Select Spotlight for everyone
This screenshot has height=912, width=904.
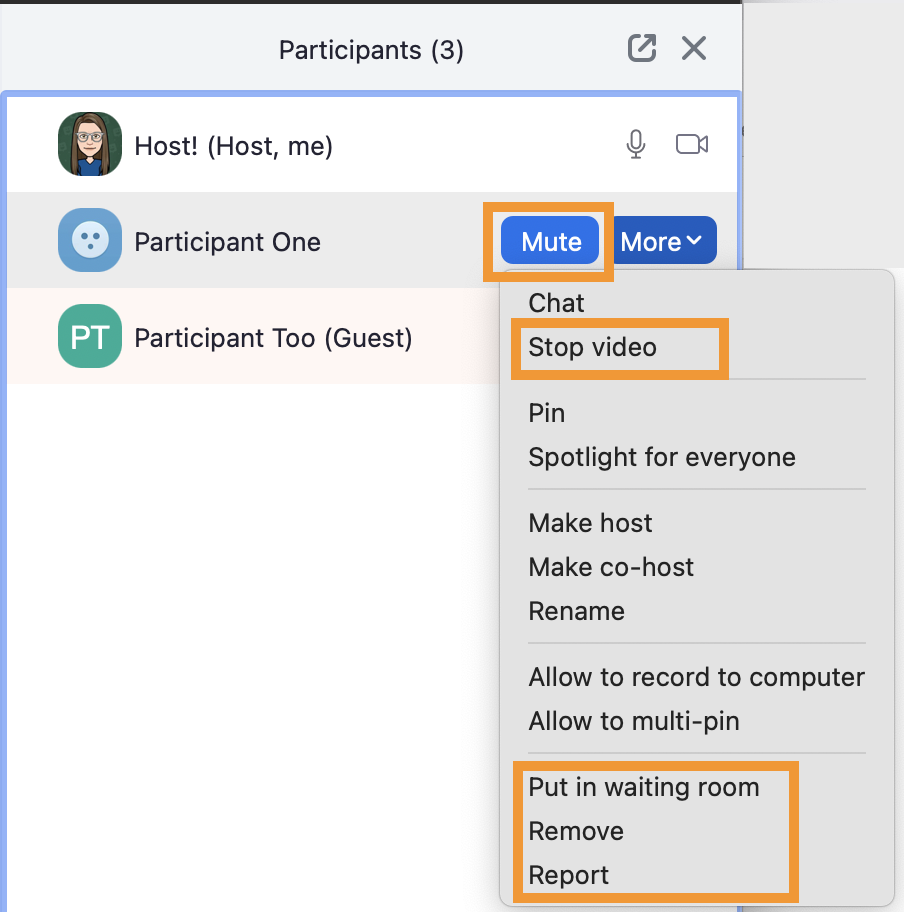click(x=662, y=457)
